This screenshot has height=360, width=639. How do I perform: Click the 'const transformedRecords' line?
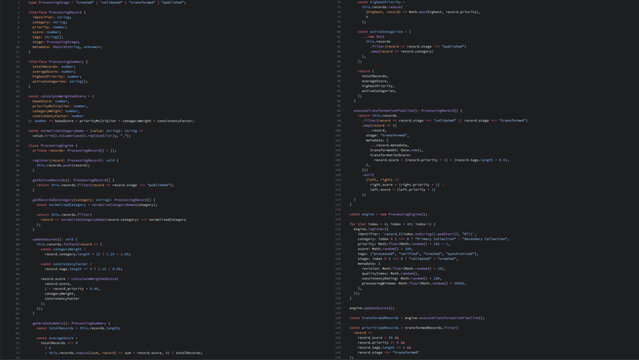[x=417, y=318]
